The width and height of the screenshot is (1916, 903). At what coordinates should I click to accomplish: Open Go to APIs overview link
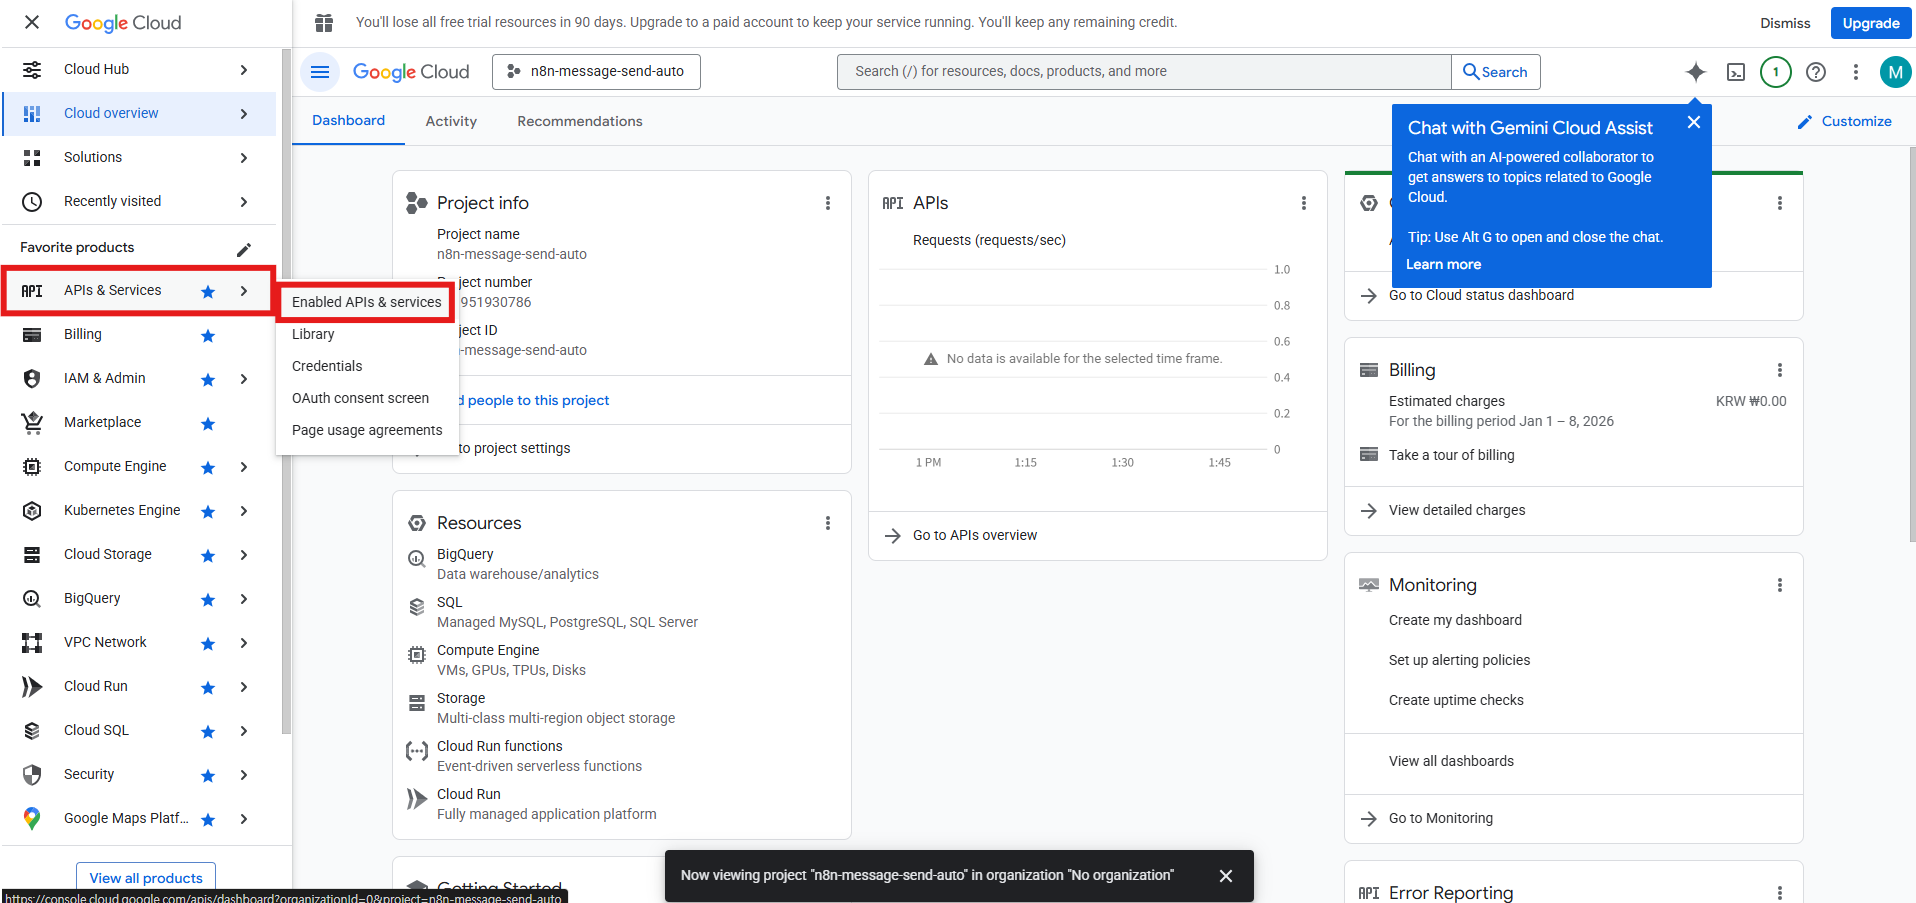[x=974, y=535]
